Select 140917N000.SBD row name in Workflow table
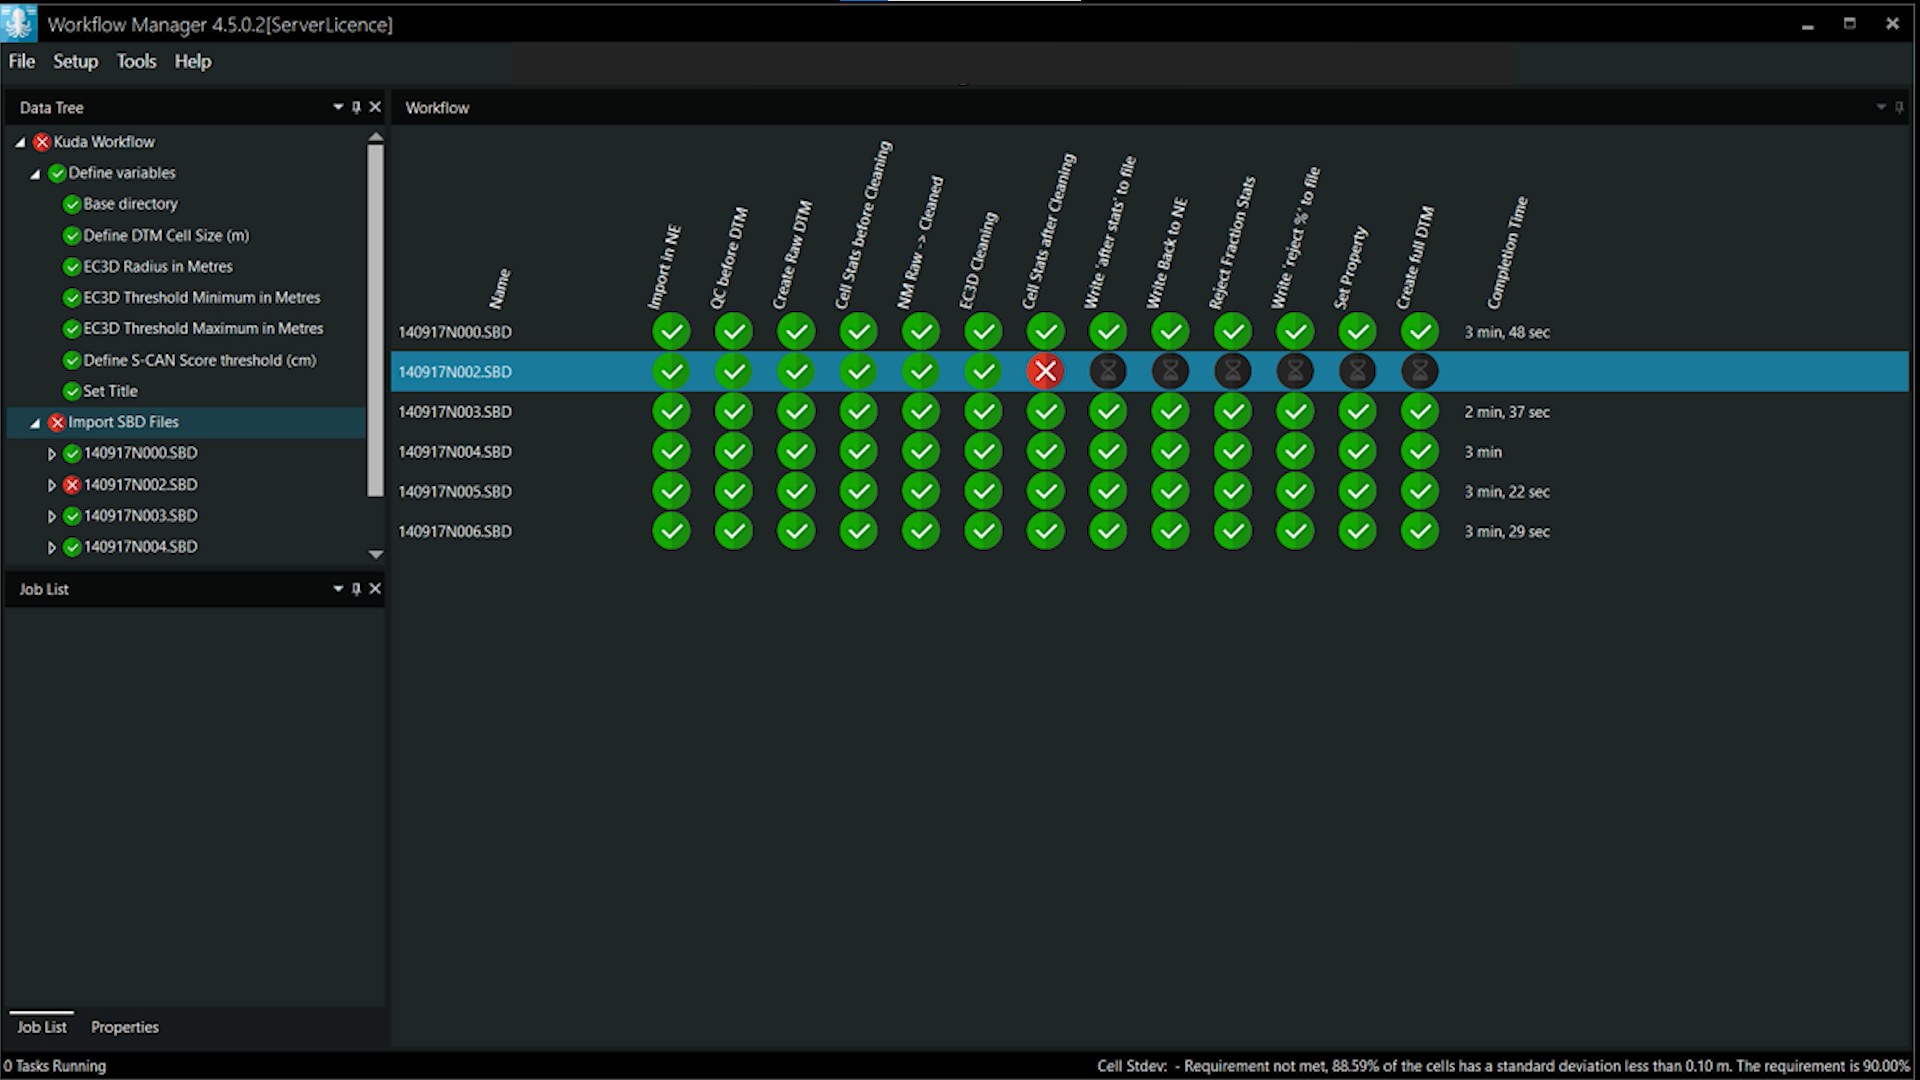Image resolution: width=1920 pixels, height=1080 pixels. (x=455, y=332)
